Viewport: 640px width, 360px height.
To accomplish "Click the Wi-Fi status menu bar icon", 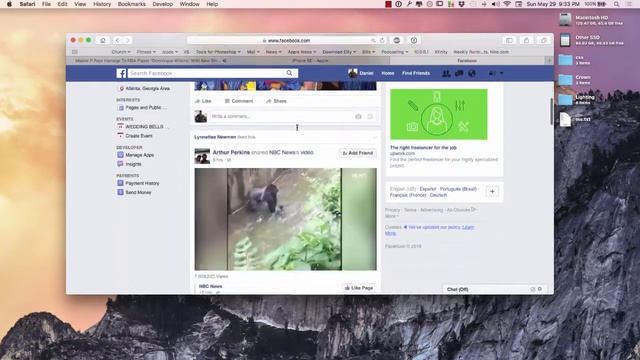I will [507, 4].
